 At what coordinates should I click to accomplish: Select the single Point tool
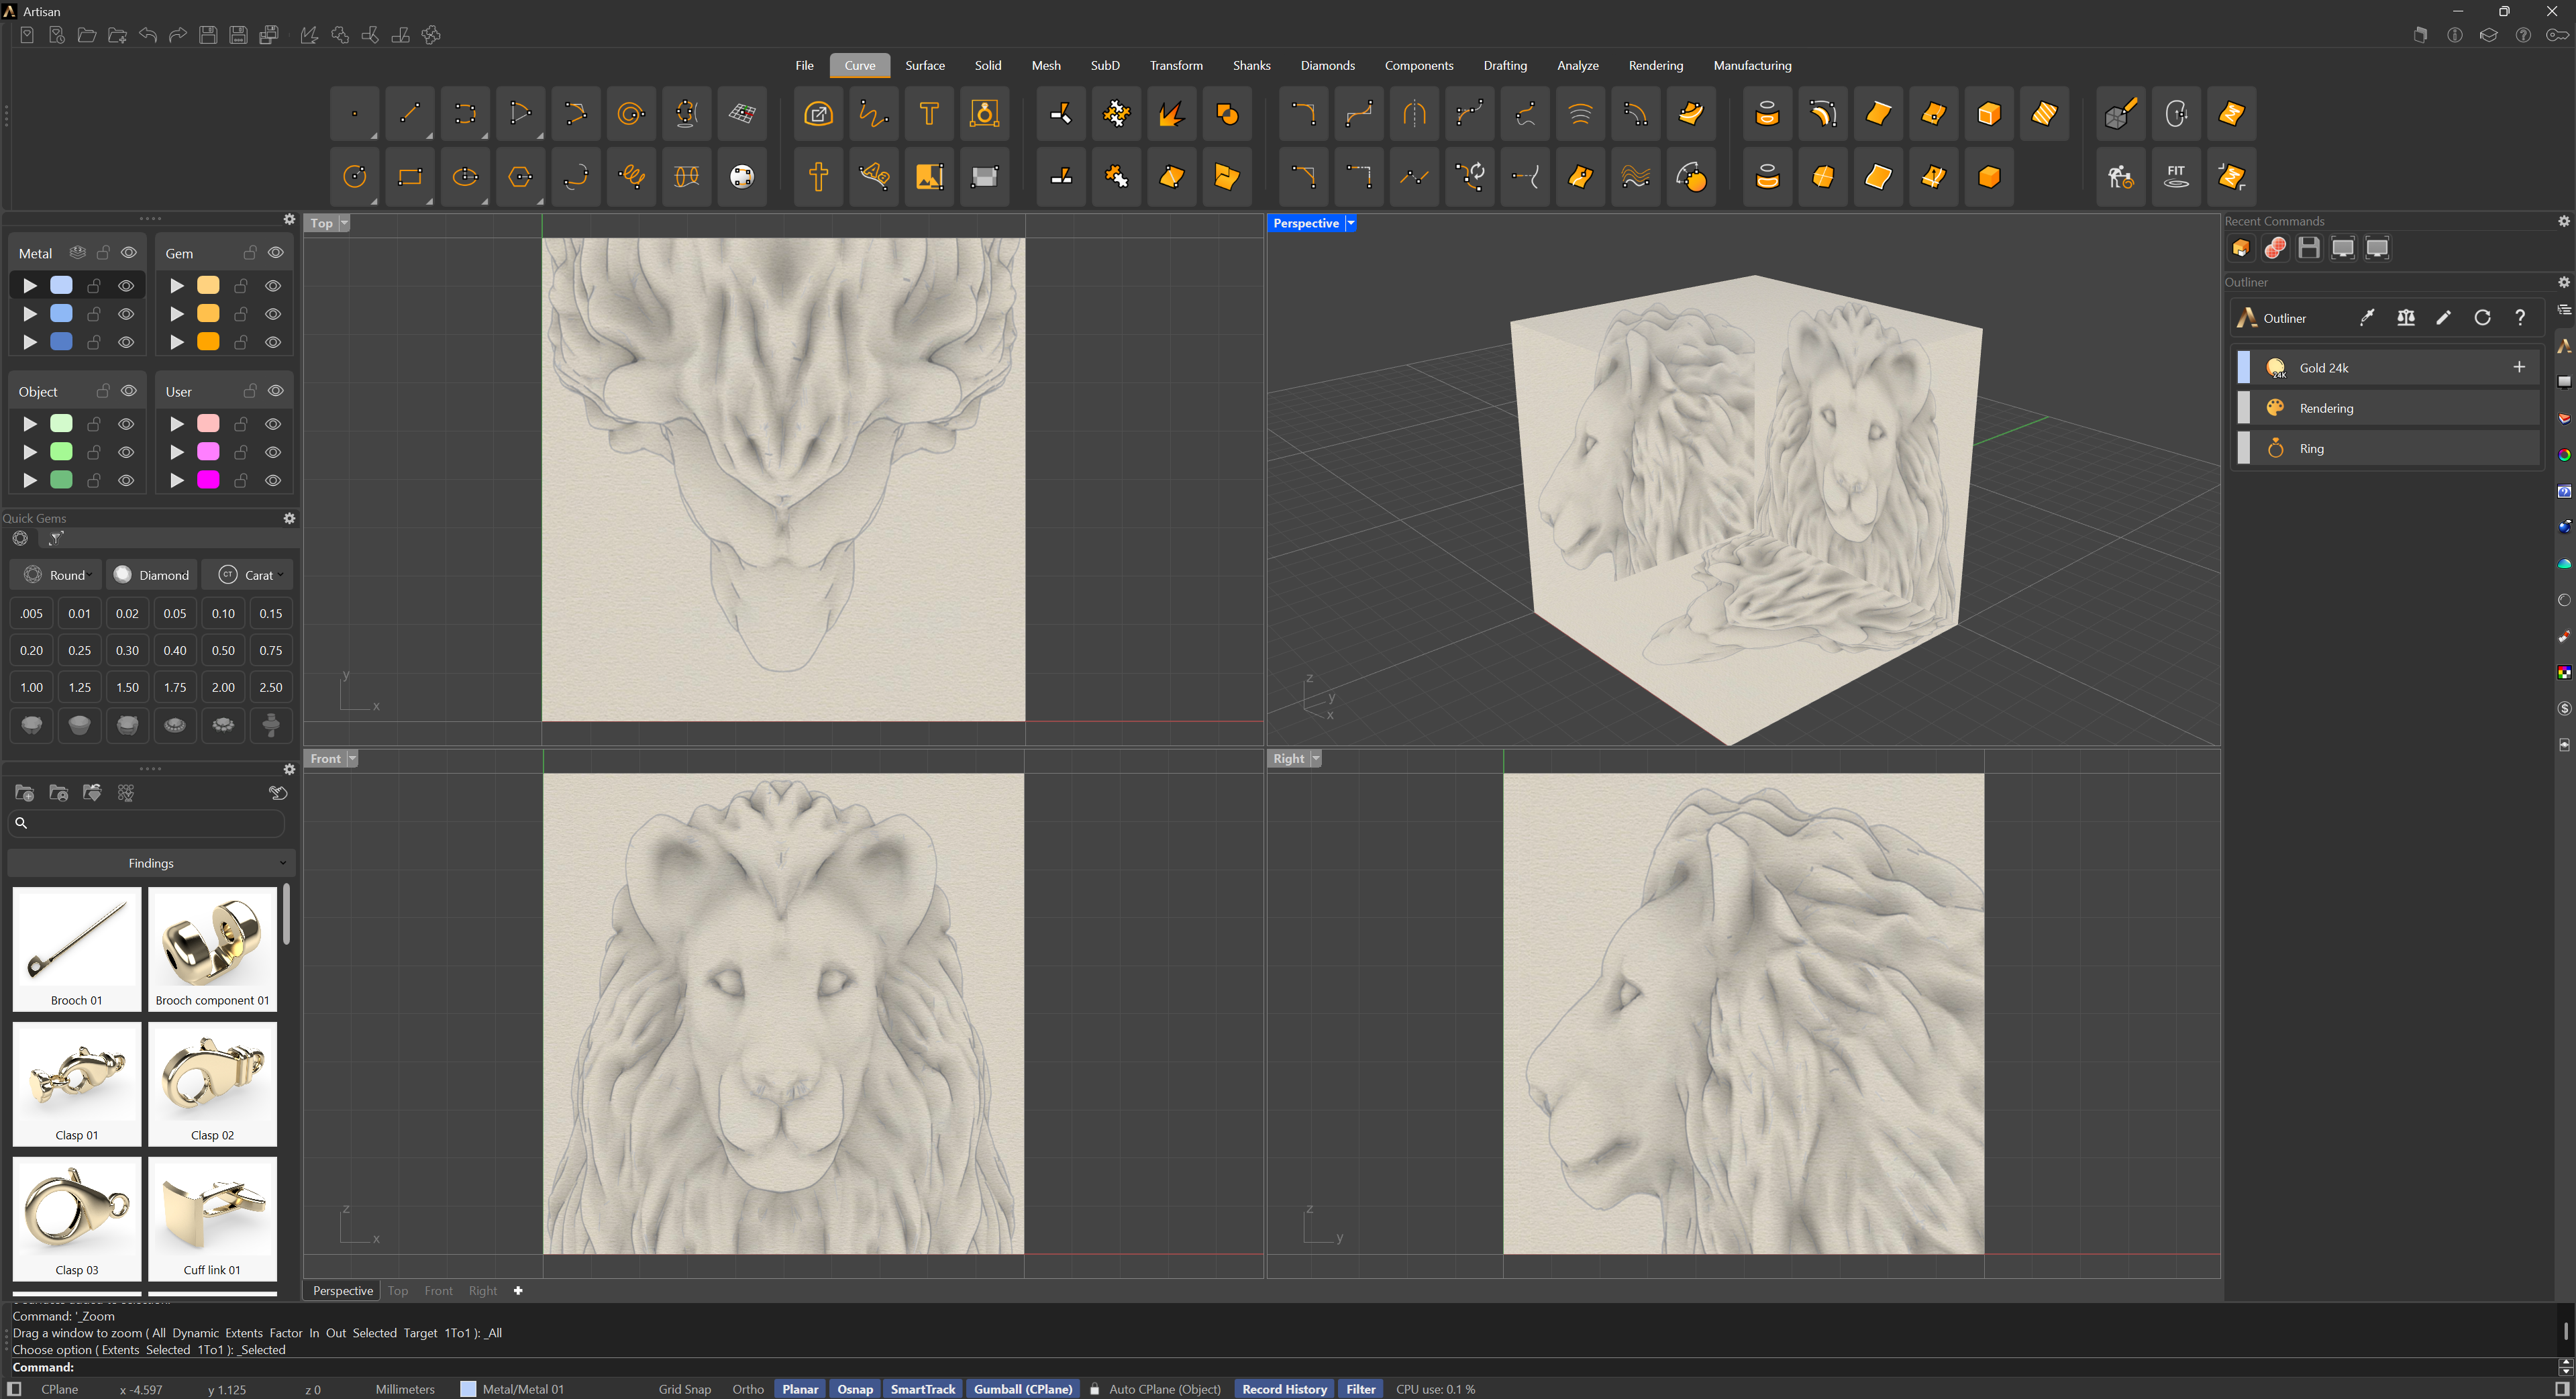pos(354,114)
